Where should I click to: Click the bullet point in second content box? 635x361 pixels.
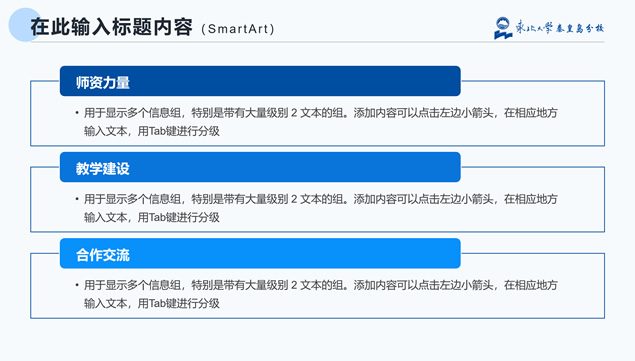(77, 199)
